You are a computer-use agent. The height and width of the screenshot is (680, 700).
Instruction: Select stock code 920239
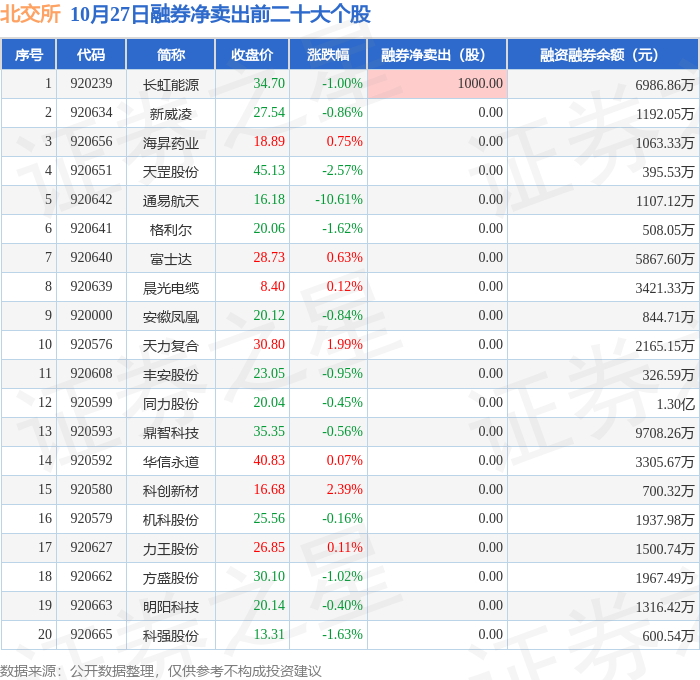pyautogui.click(x=91, y=83)
